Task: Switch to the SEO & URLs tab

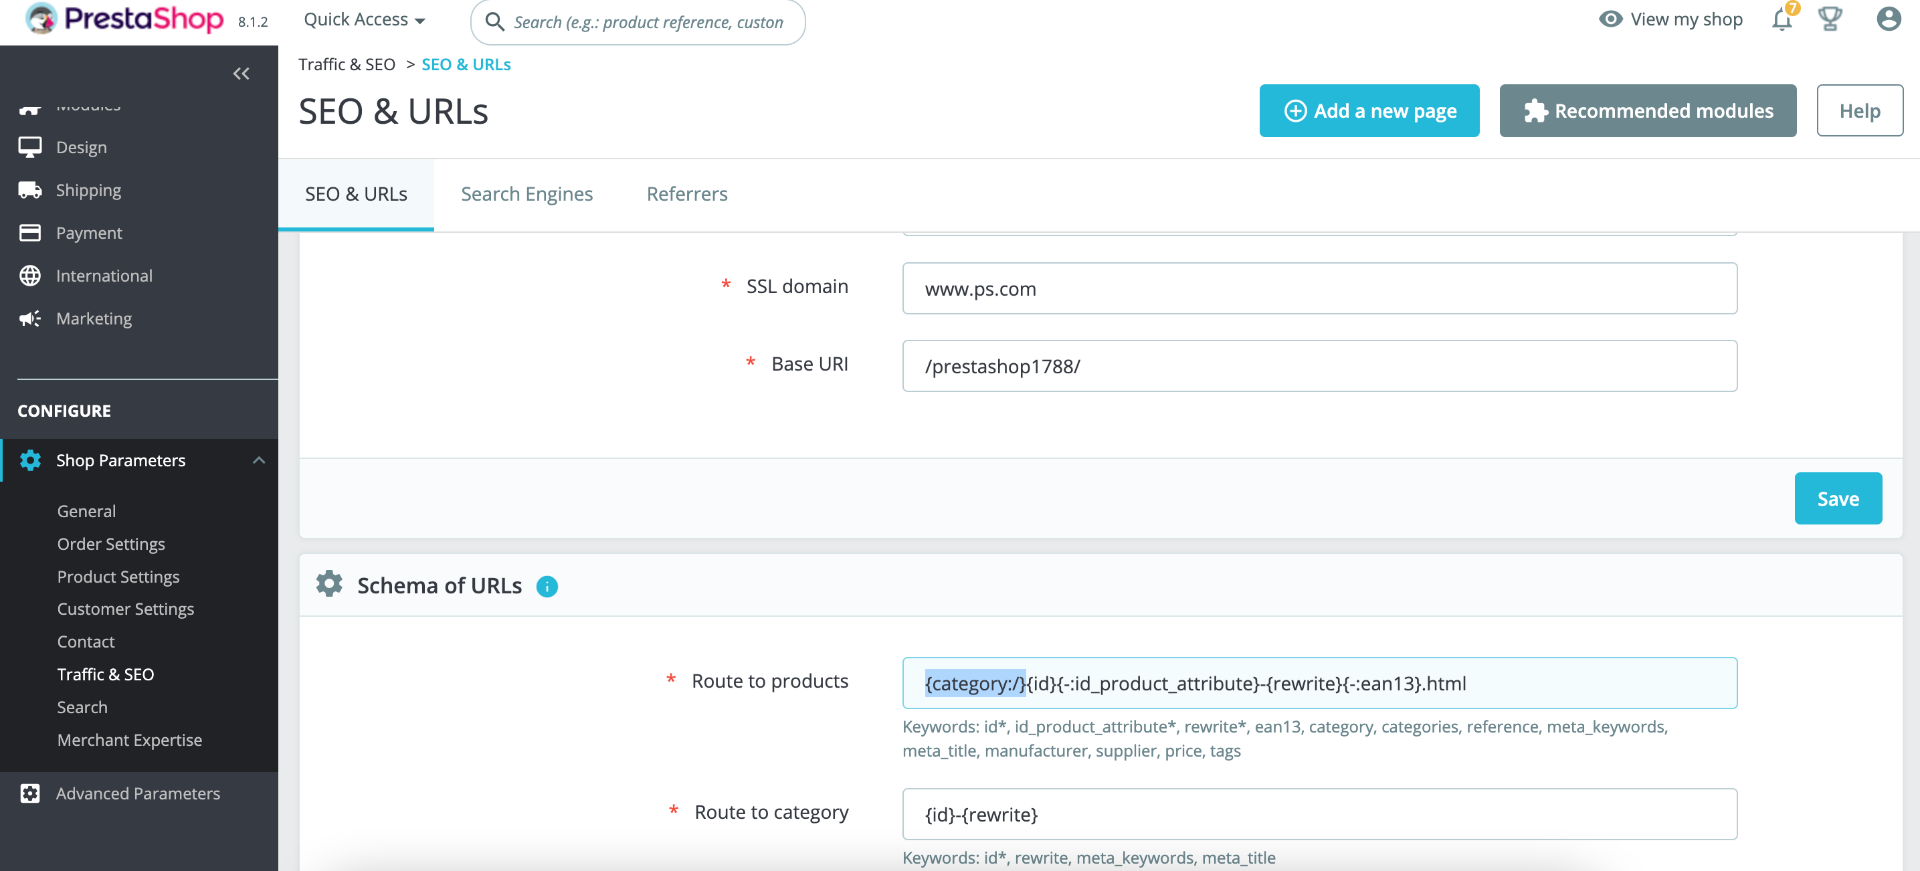Action: [356, 194]
